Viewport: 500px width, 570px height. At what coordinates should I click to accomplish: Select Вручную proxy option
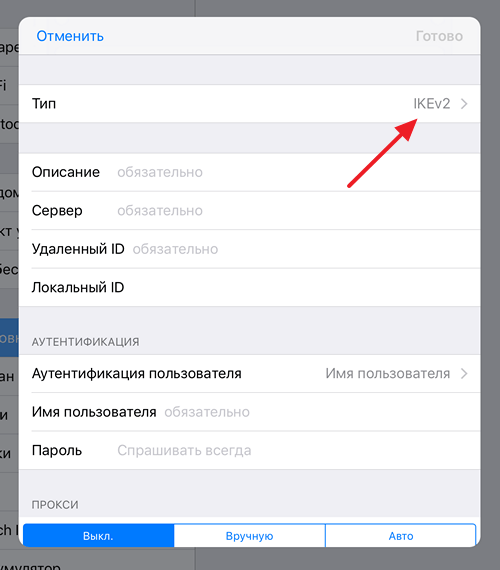[x=249, y=535]
